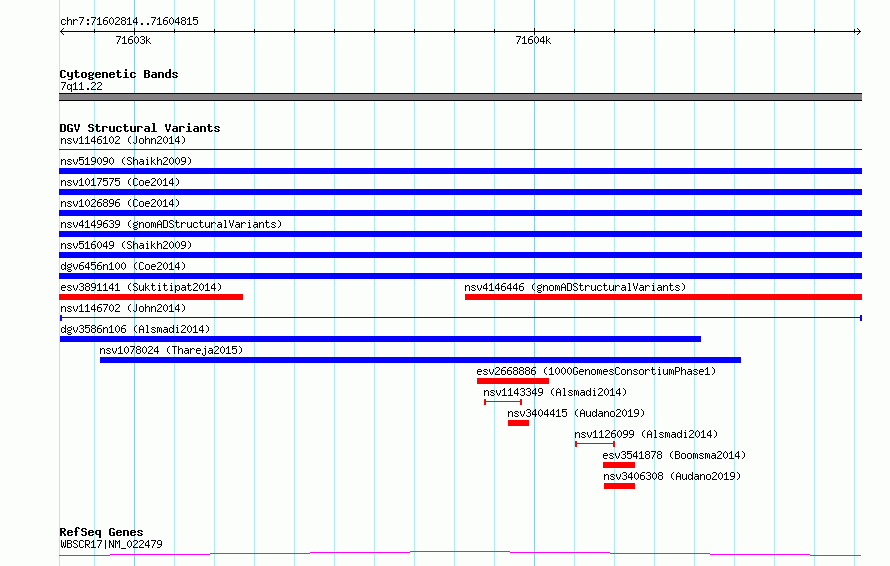The width and height of the screenshot is (890, 566).
Task: Open nsv3404415 (Audano2019) label
Action: (576, 413)
